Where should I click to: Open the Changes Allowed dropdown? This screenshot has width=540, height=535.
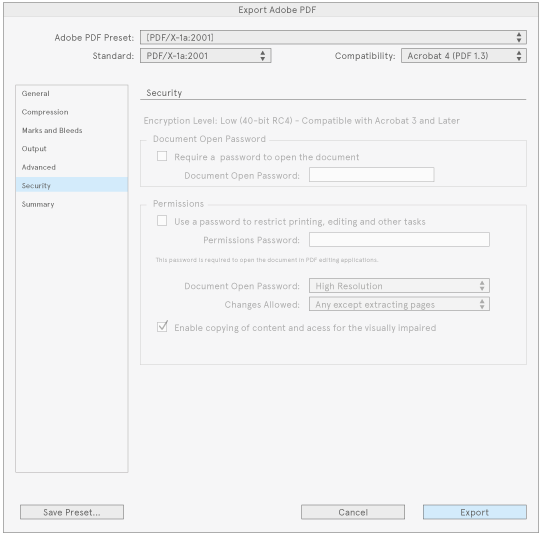(399, 304)
